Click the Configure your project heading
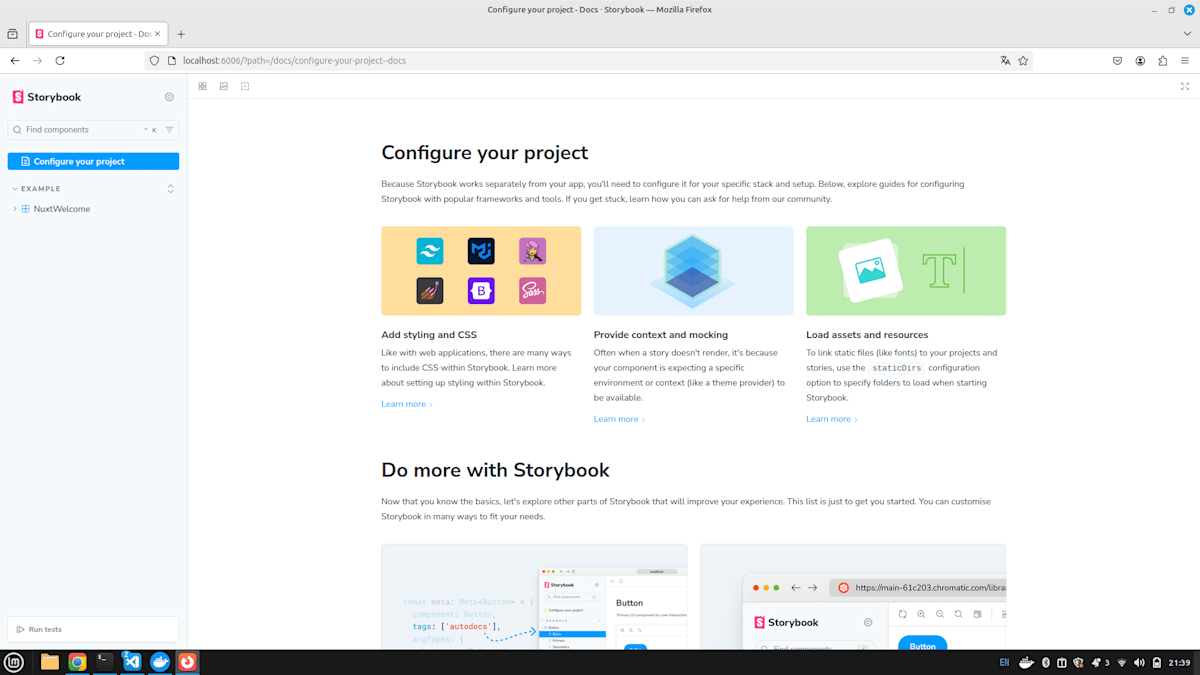1200x675 pixels. 485,153
